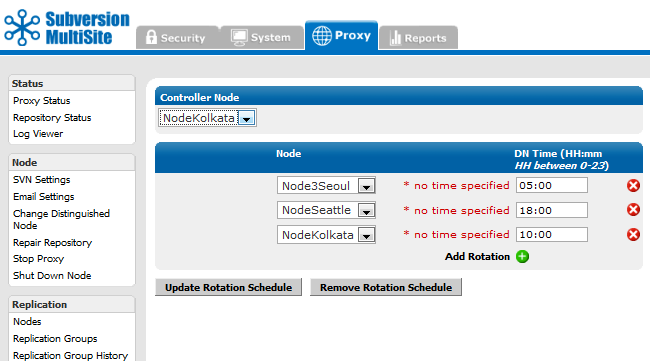Screen dimensions: 650x361
Task: Expand the Node3Seoul node dropdown
Action: click(326, 186)
